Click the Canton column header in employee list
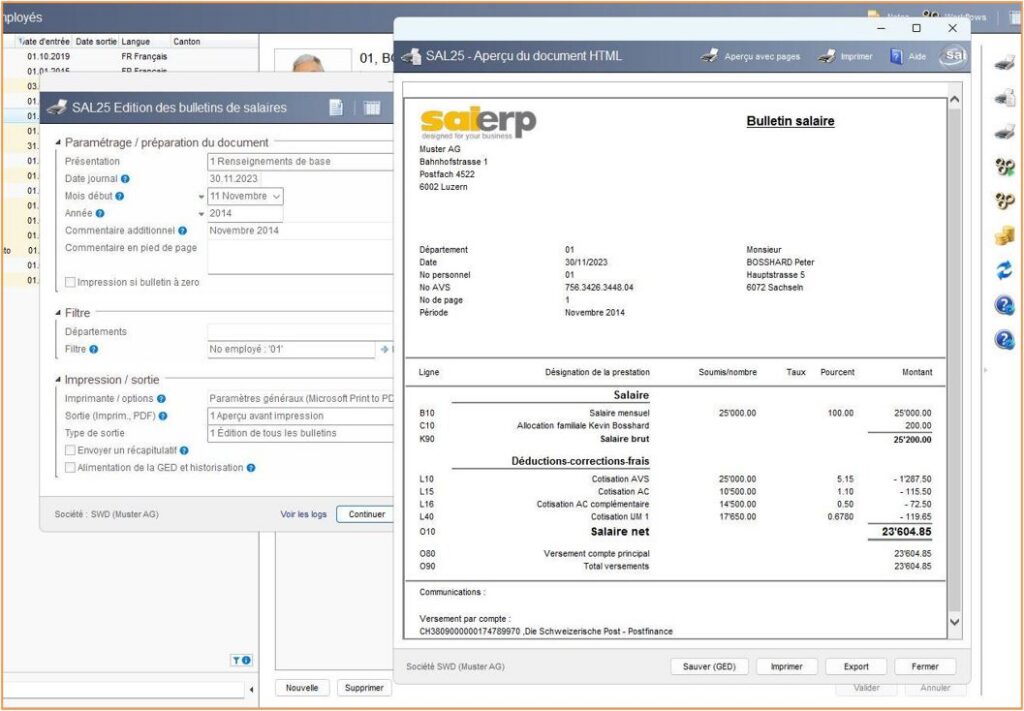 click(214, 41)
